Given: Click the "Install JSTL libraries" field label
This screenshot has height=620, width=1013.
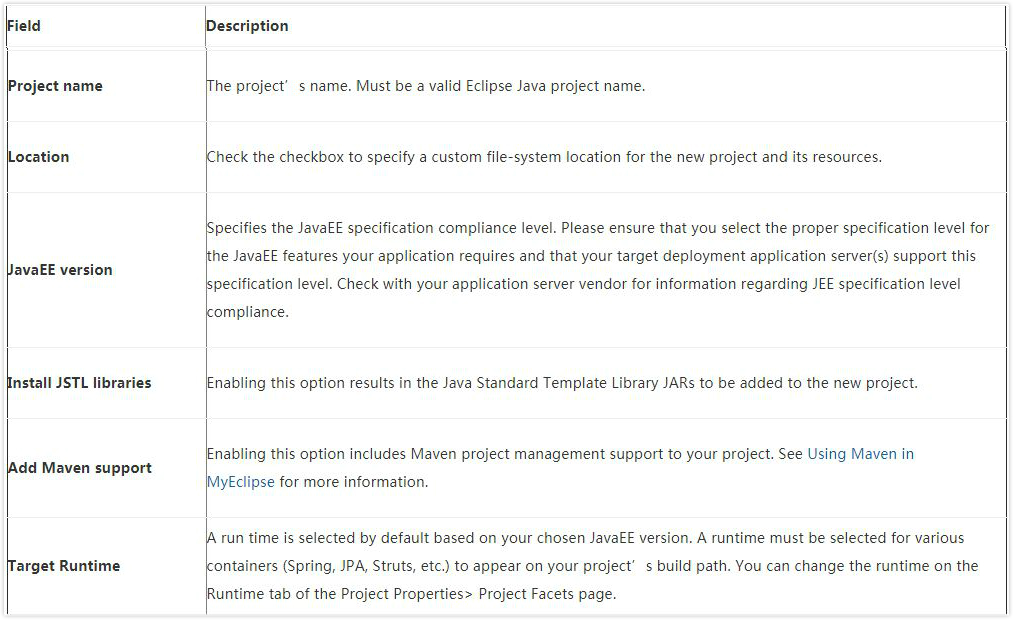Looking at the screenshot, I should [x=79, y=383].
